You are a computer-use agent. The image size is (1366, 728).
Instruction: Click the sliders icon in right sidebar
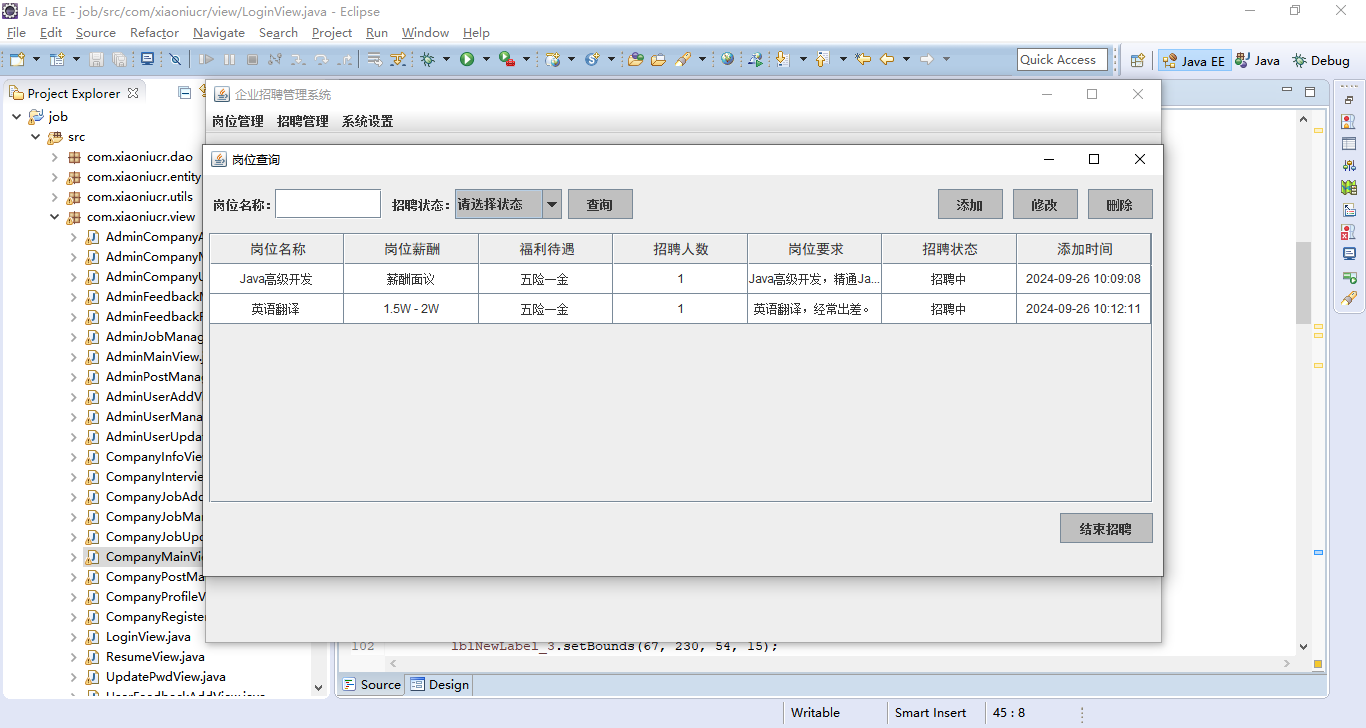1349,165
